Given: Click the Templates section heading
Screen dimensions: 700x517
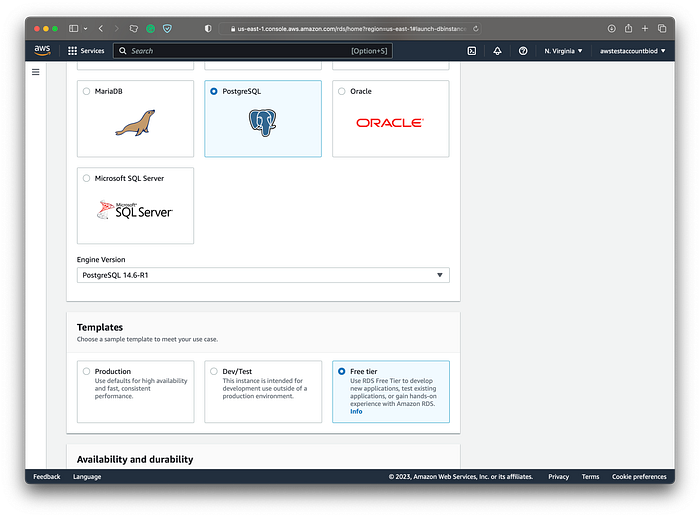Looking at the screenshot, I should [x=100, y=327].
